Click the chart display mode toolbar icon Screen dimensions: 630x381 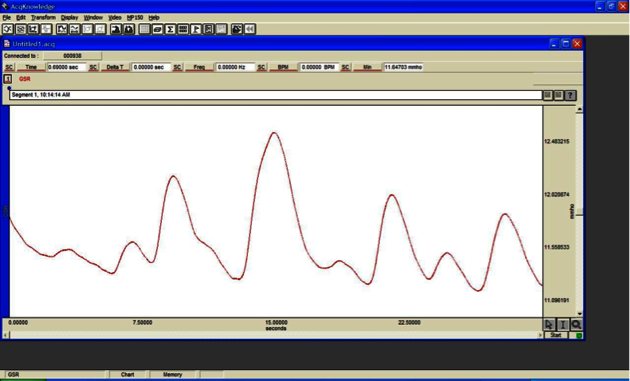[x=62, y=29]
